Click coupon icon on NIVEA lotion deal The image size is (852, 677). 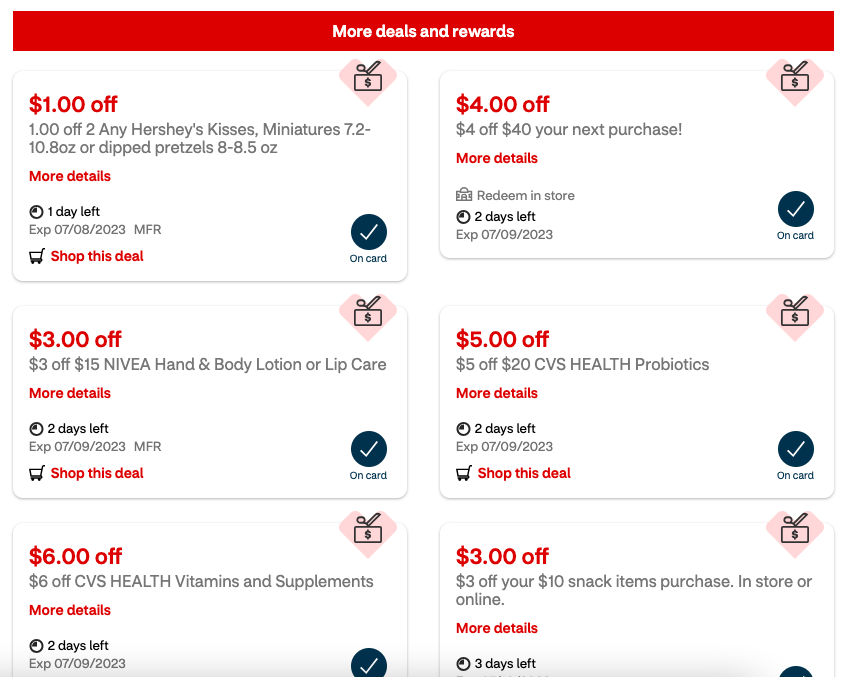coord(368,311)
